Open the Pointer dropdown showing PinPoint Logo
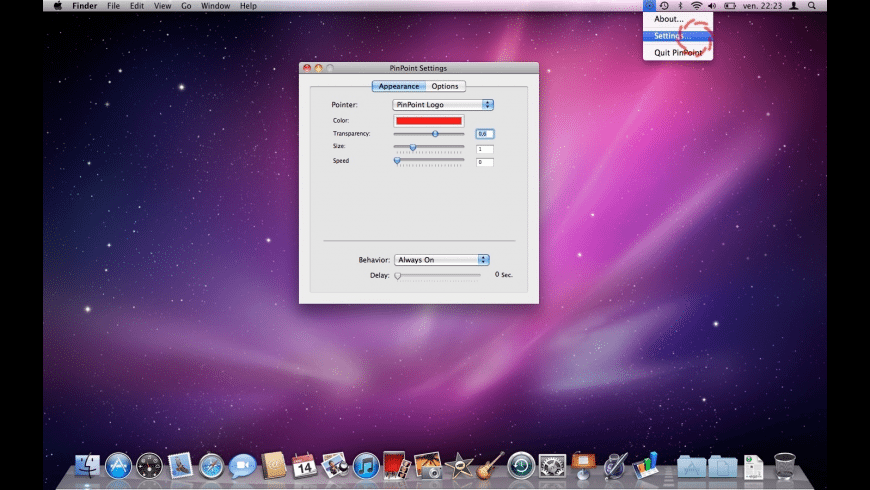Image resolution: width=870 pixels, height=490 pixels. (x=443, y=104)
